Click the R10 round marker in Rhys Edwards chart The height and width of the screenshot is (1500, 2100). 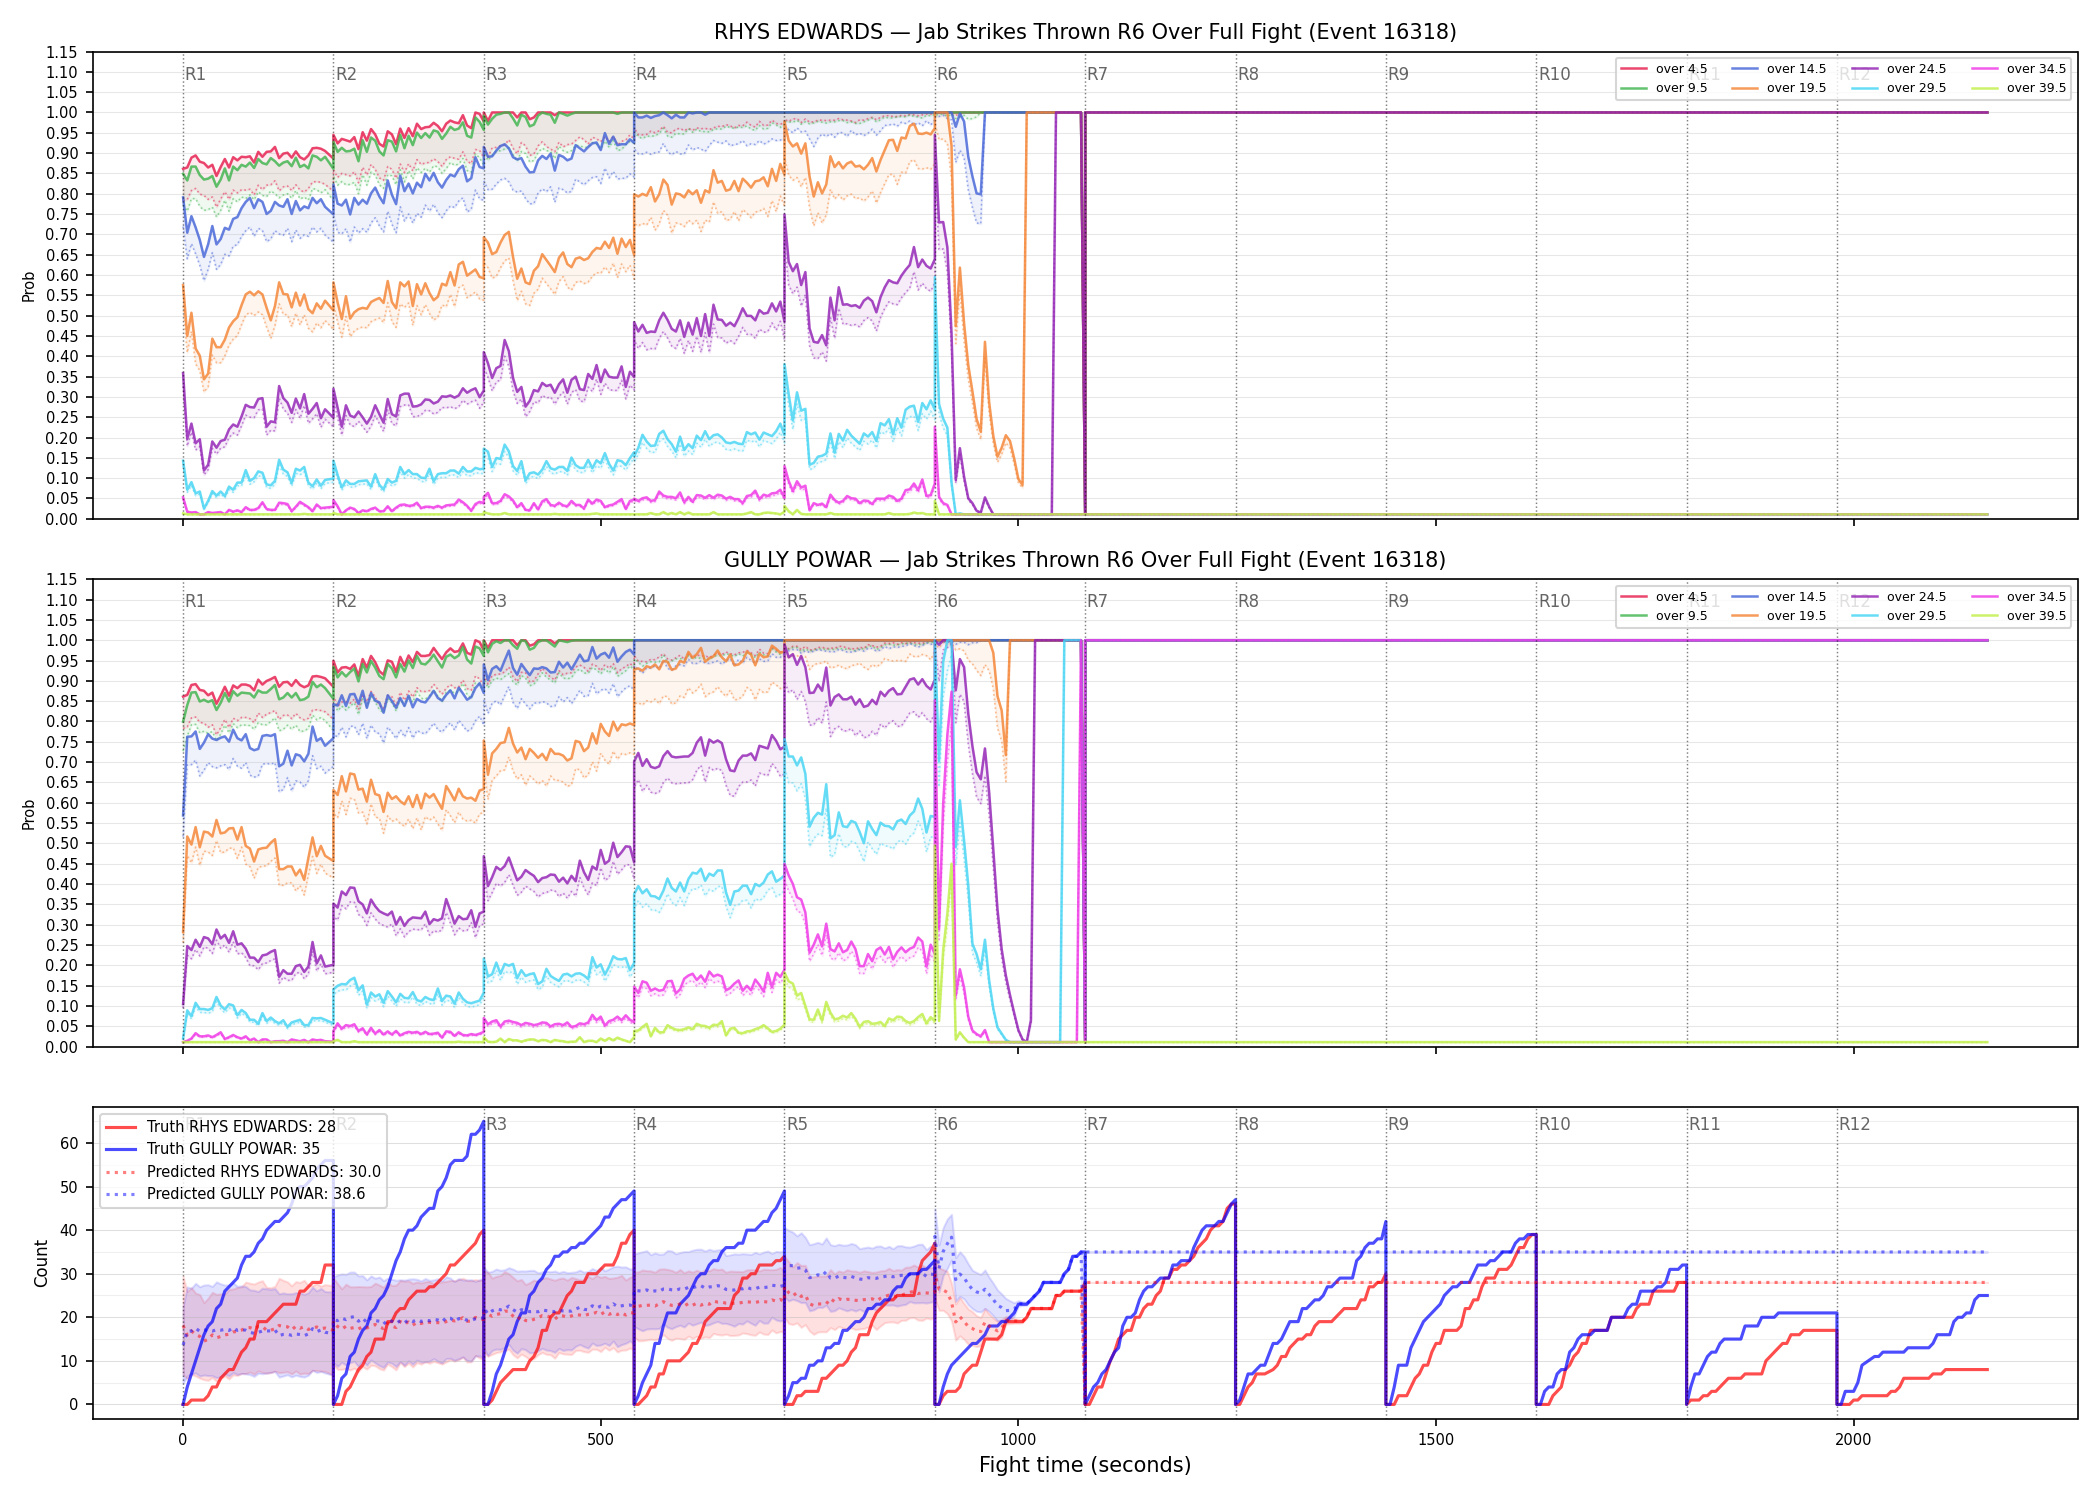pos(1554,74)
